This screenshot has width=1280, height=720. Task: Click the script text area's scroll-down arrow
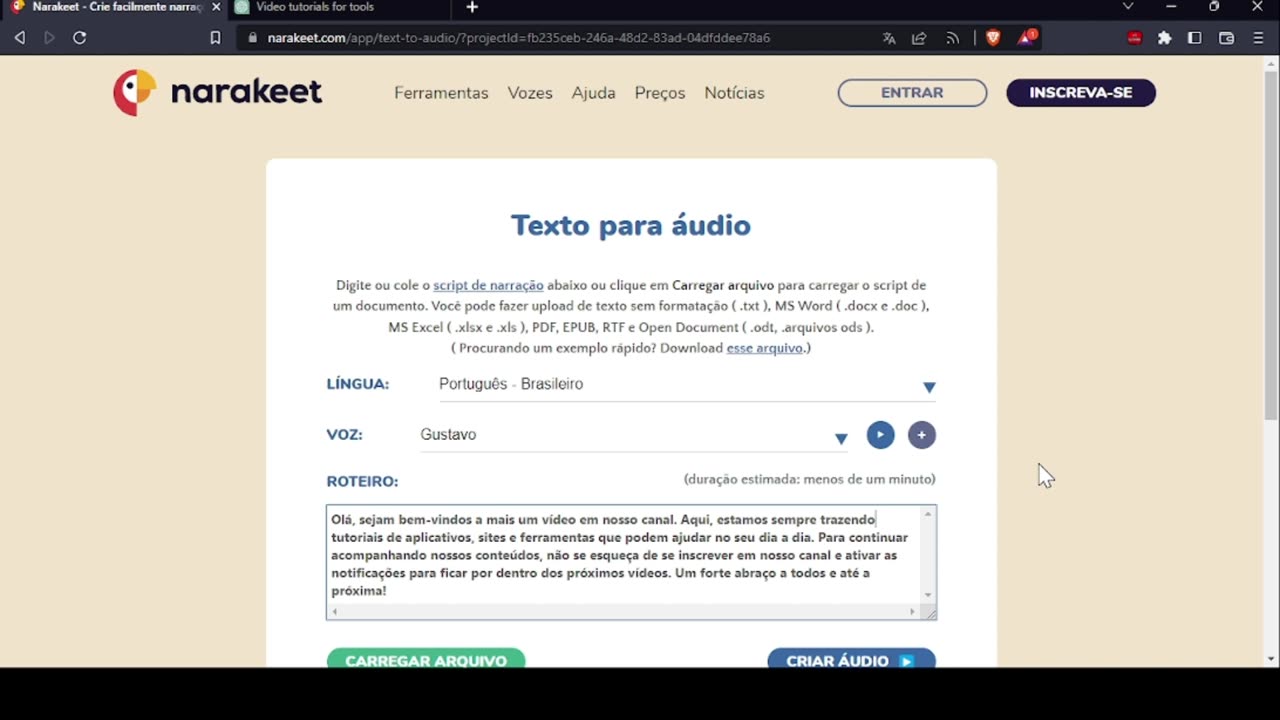point(928,596)
